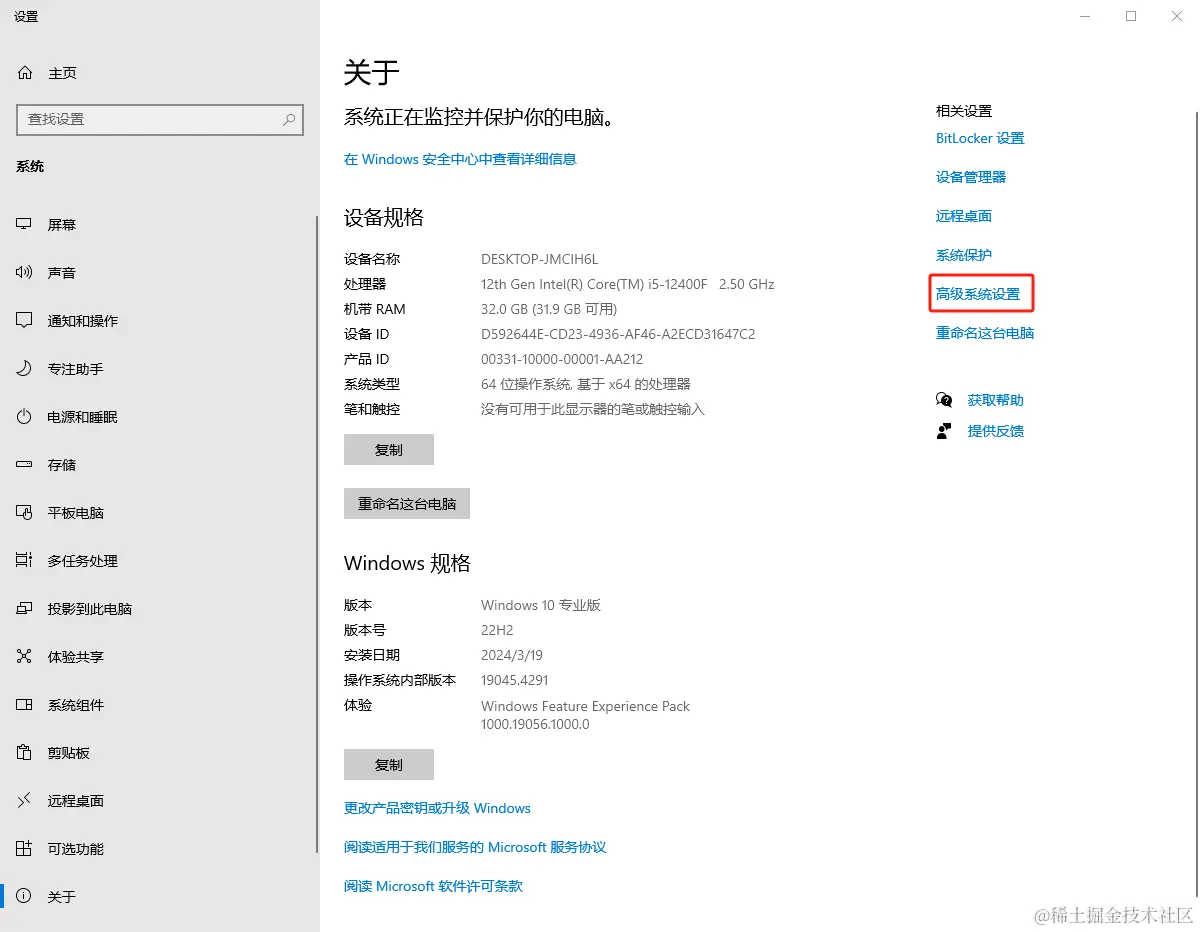Click edition value Windows 10 专业版

coord(541,605)
